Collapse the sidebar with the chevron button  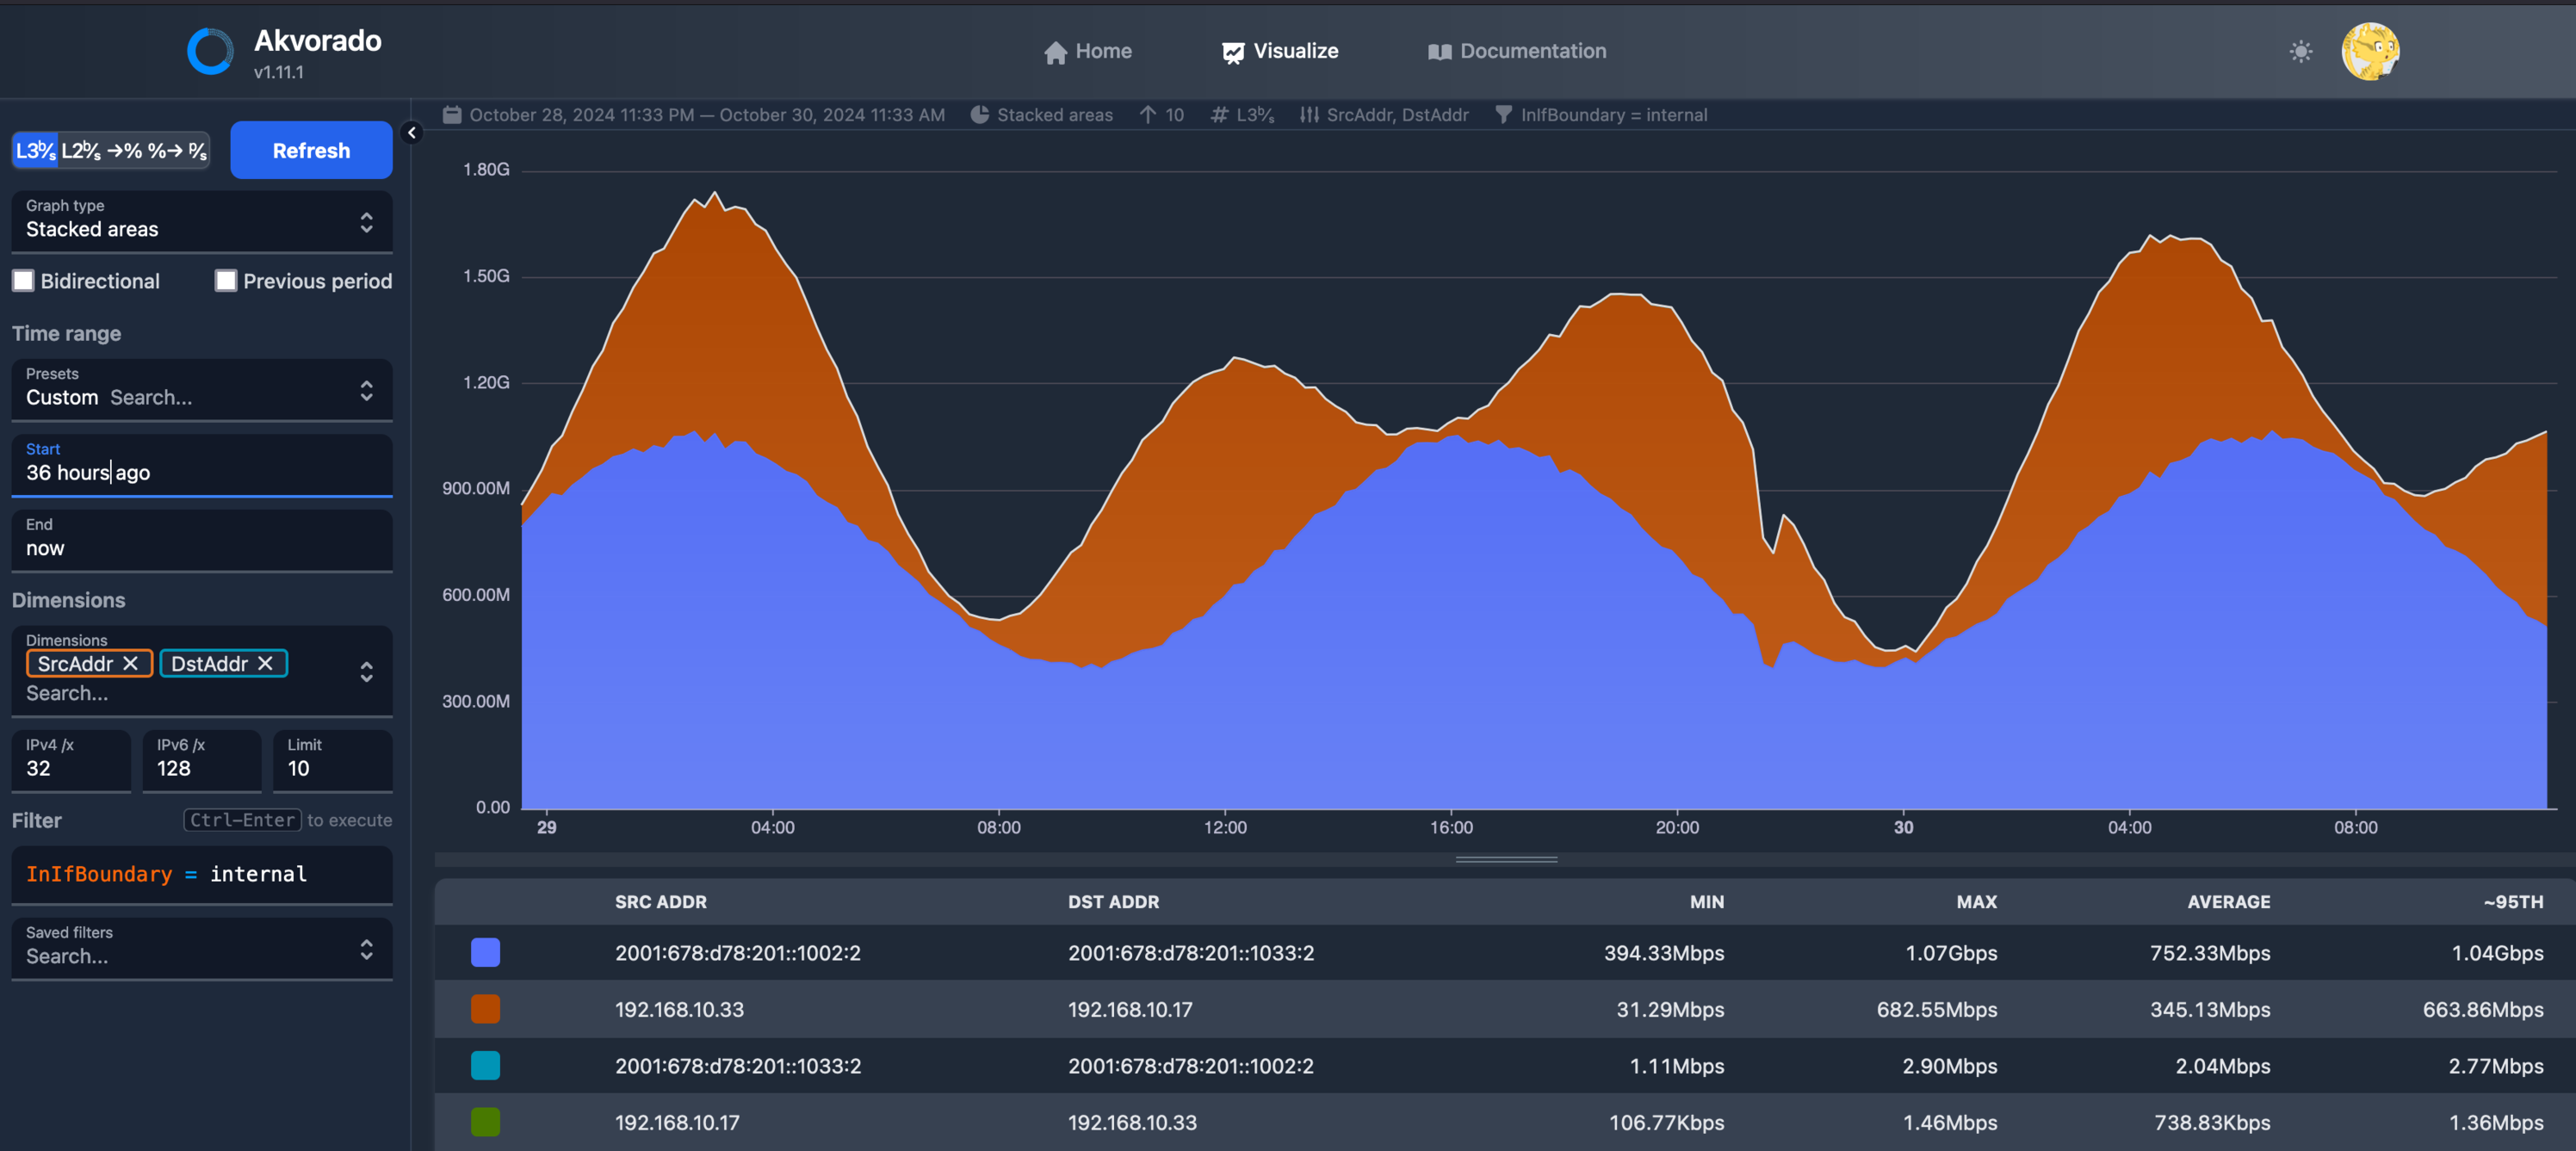pos(412,133)
